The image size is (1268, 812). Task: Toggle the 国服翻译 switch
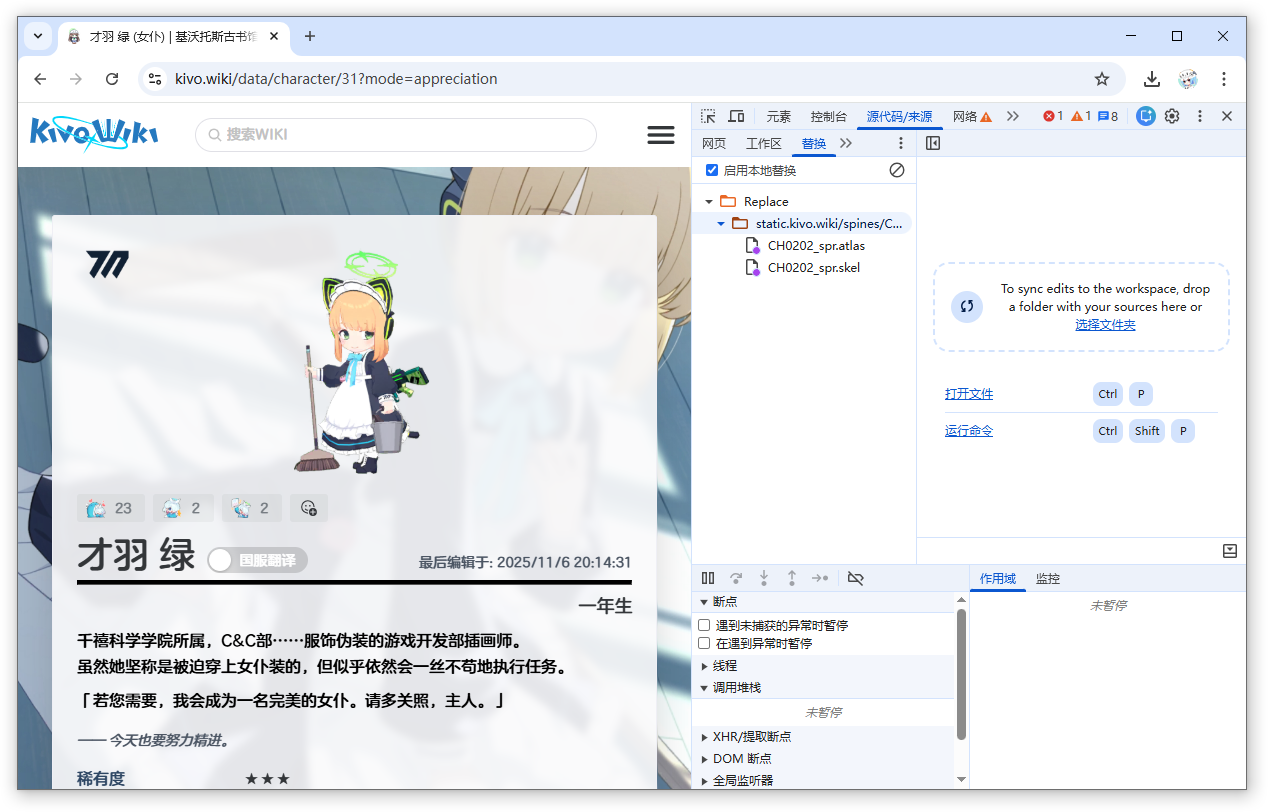coord(257,560)
